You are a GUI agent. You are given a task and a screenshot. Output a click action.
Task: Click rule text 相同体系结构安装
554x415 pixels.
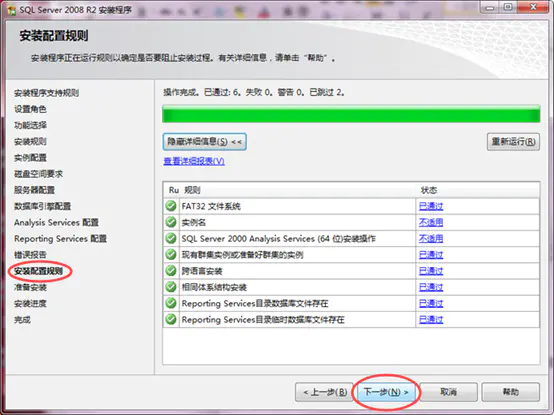(214, 287)
